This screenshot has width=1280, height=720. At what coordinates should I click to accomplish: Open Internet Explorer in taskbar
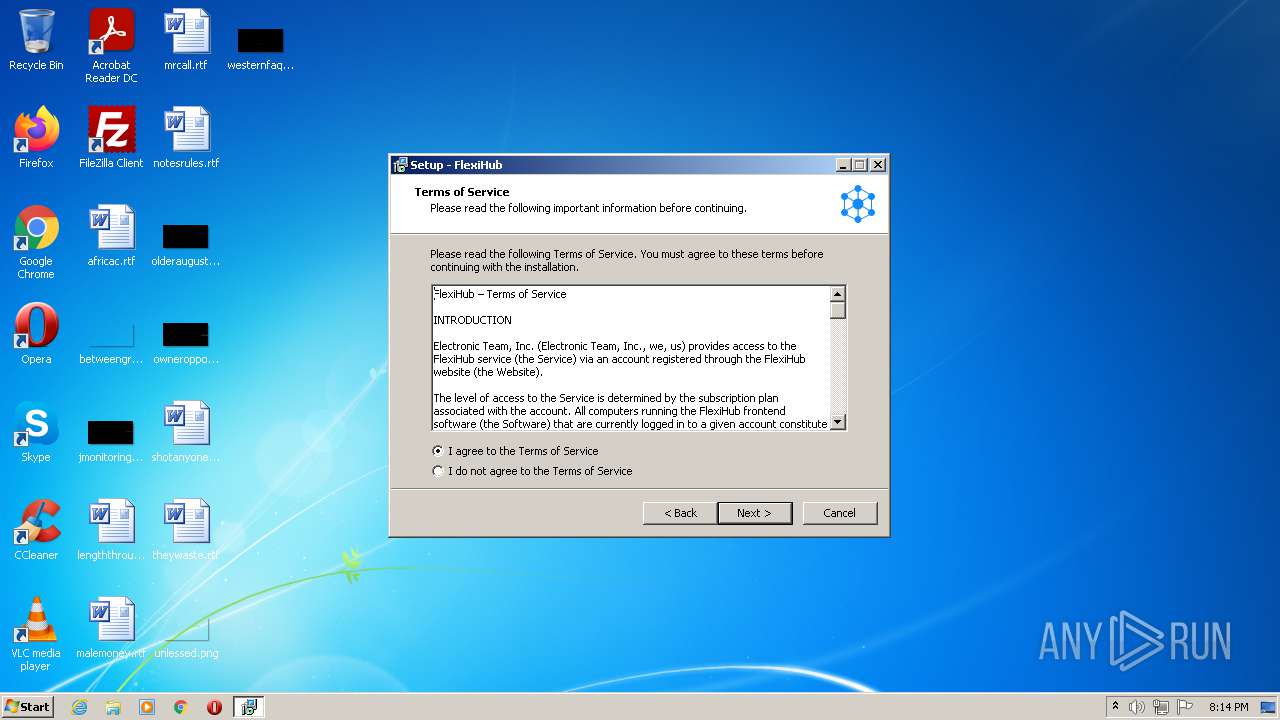pyautogui.click(x=80, y=707)
